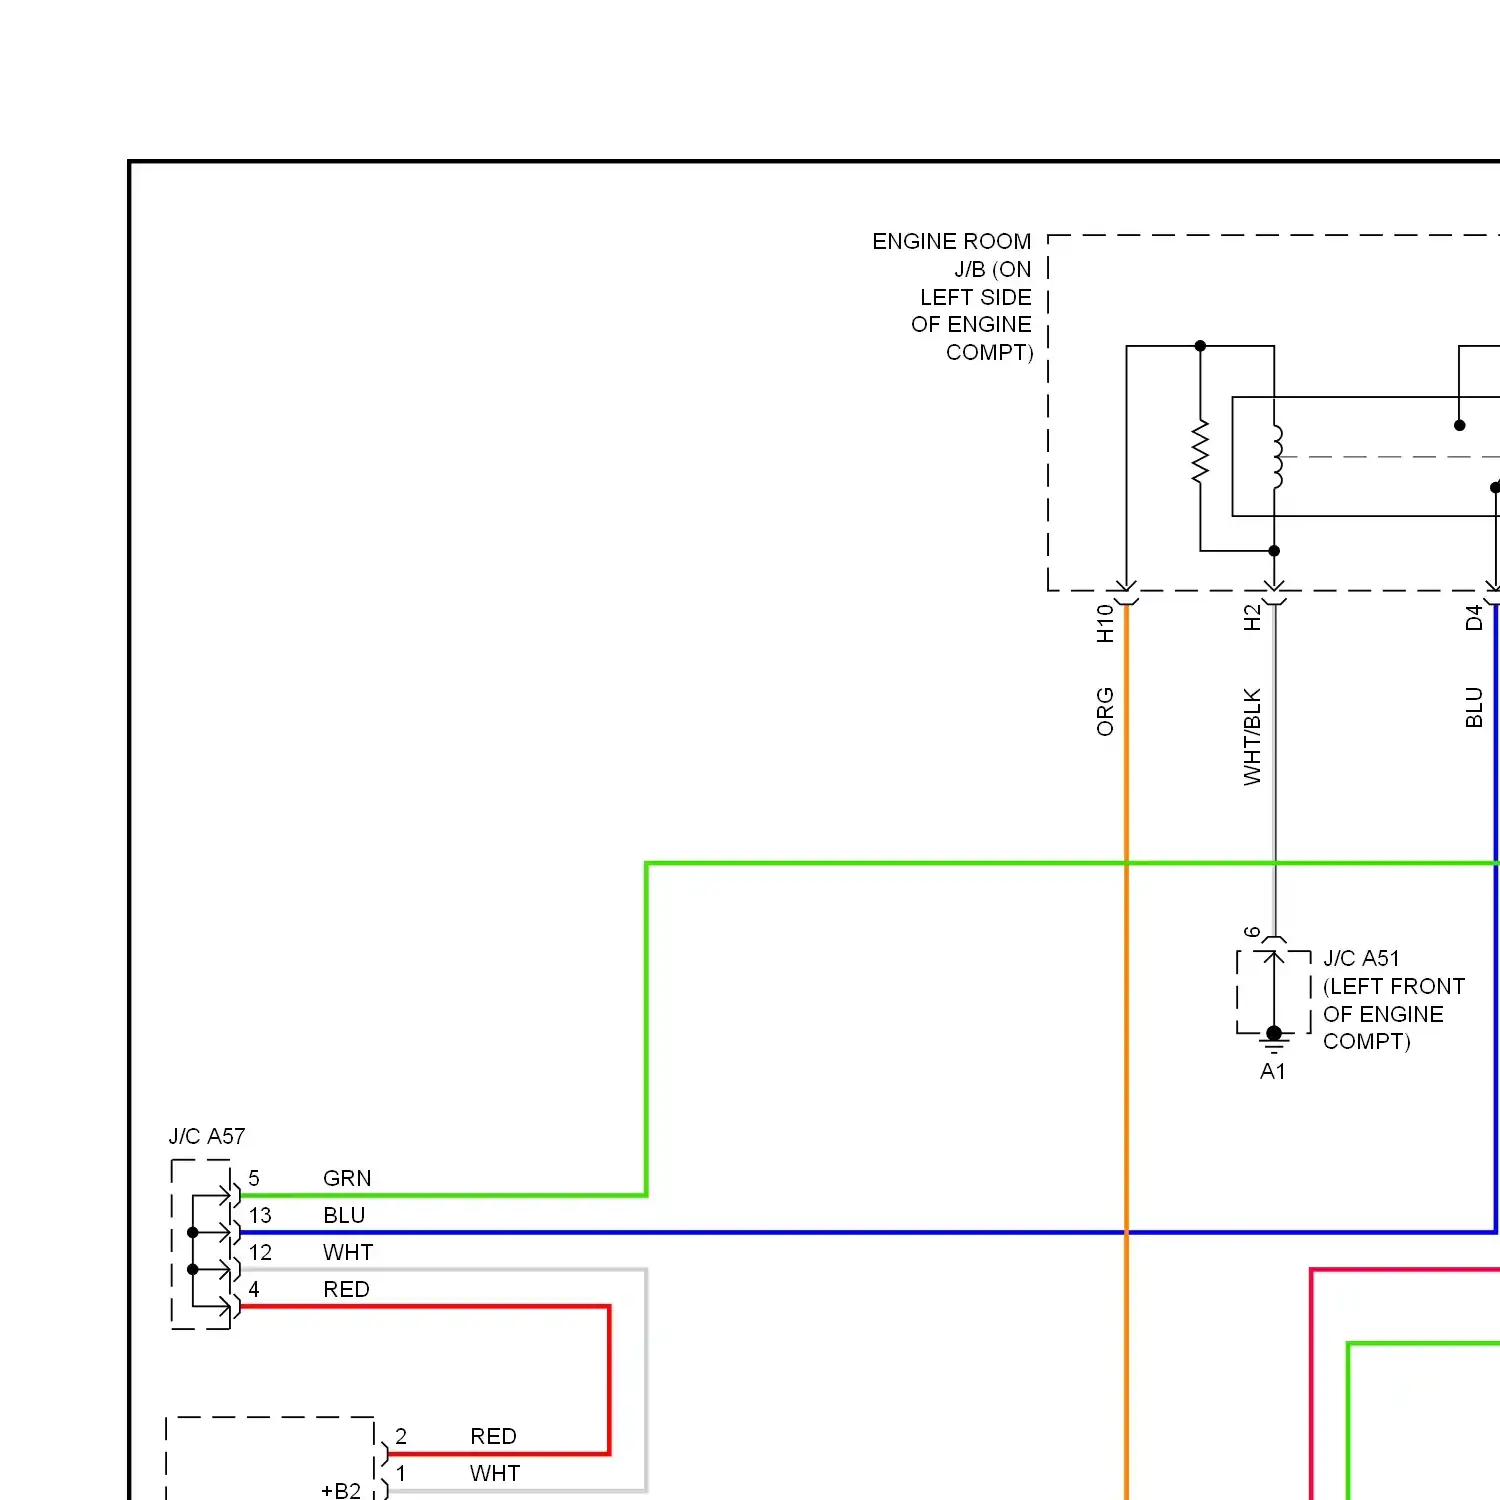1500x1500 pixels.
Task: Click the horizontal green wire above J/C A51
Action: pos(1073,862)
